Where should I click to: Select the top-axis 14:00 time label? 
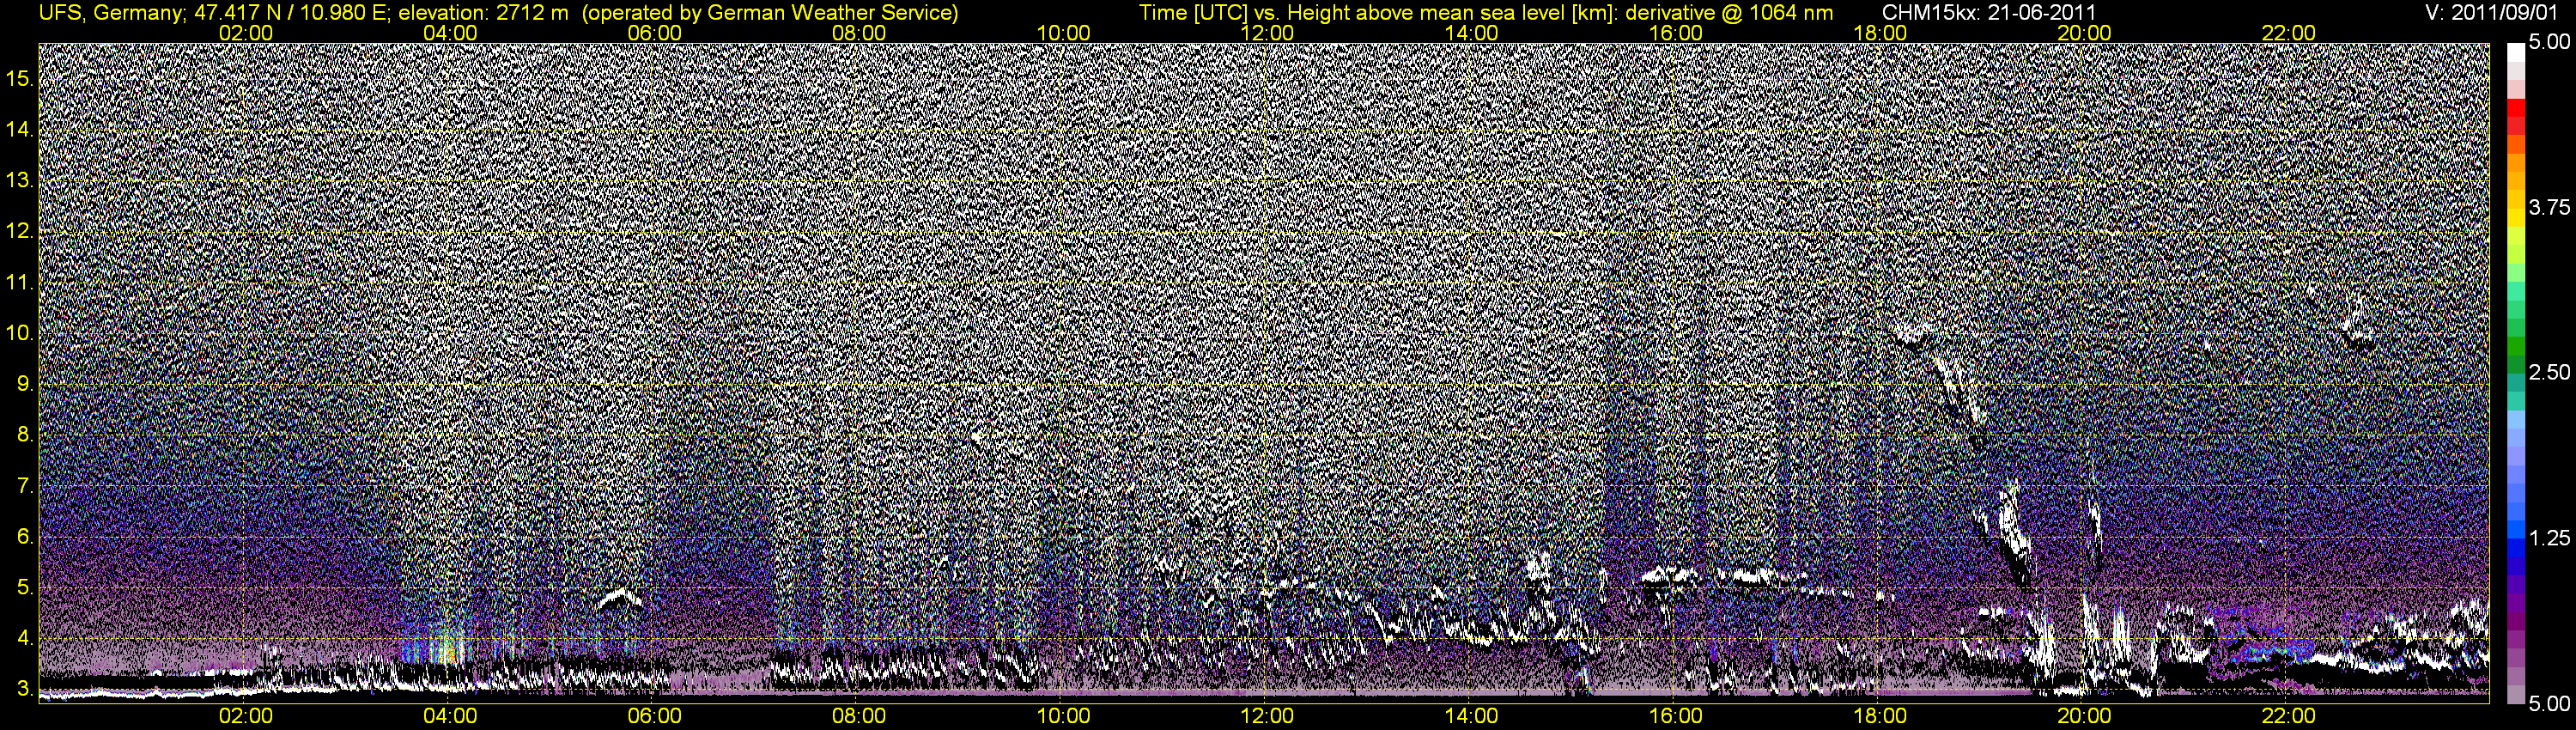(1472, 33)
